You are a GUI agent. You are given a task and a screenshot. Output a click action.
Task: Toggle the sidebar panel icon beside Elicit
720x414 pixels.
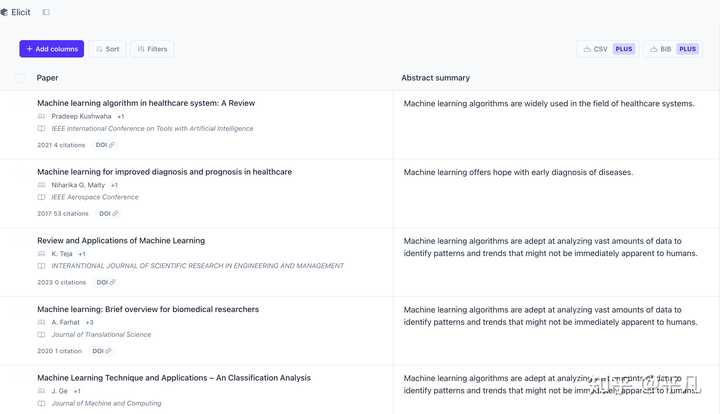(x=46, y=12)
